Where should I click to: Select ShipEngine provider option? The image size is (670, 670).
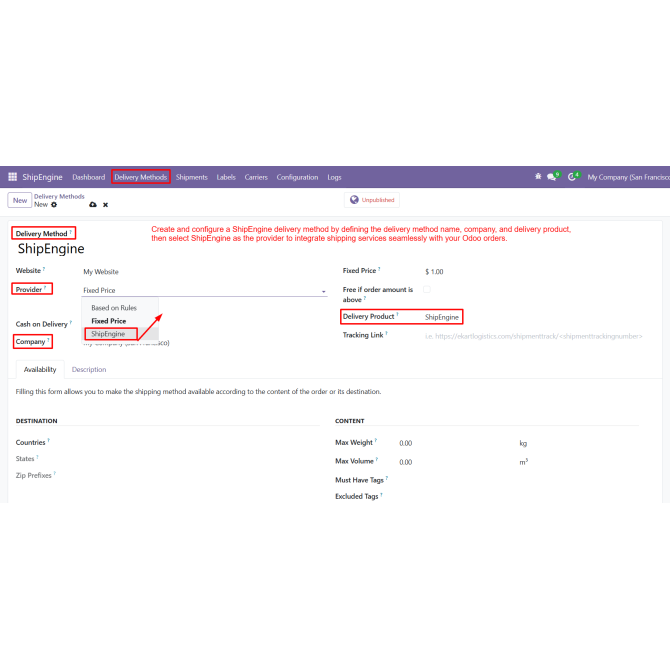click(x=108, y=334)
